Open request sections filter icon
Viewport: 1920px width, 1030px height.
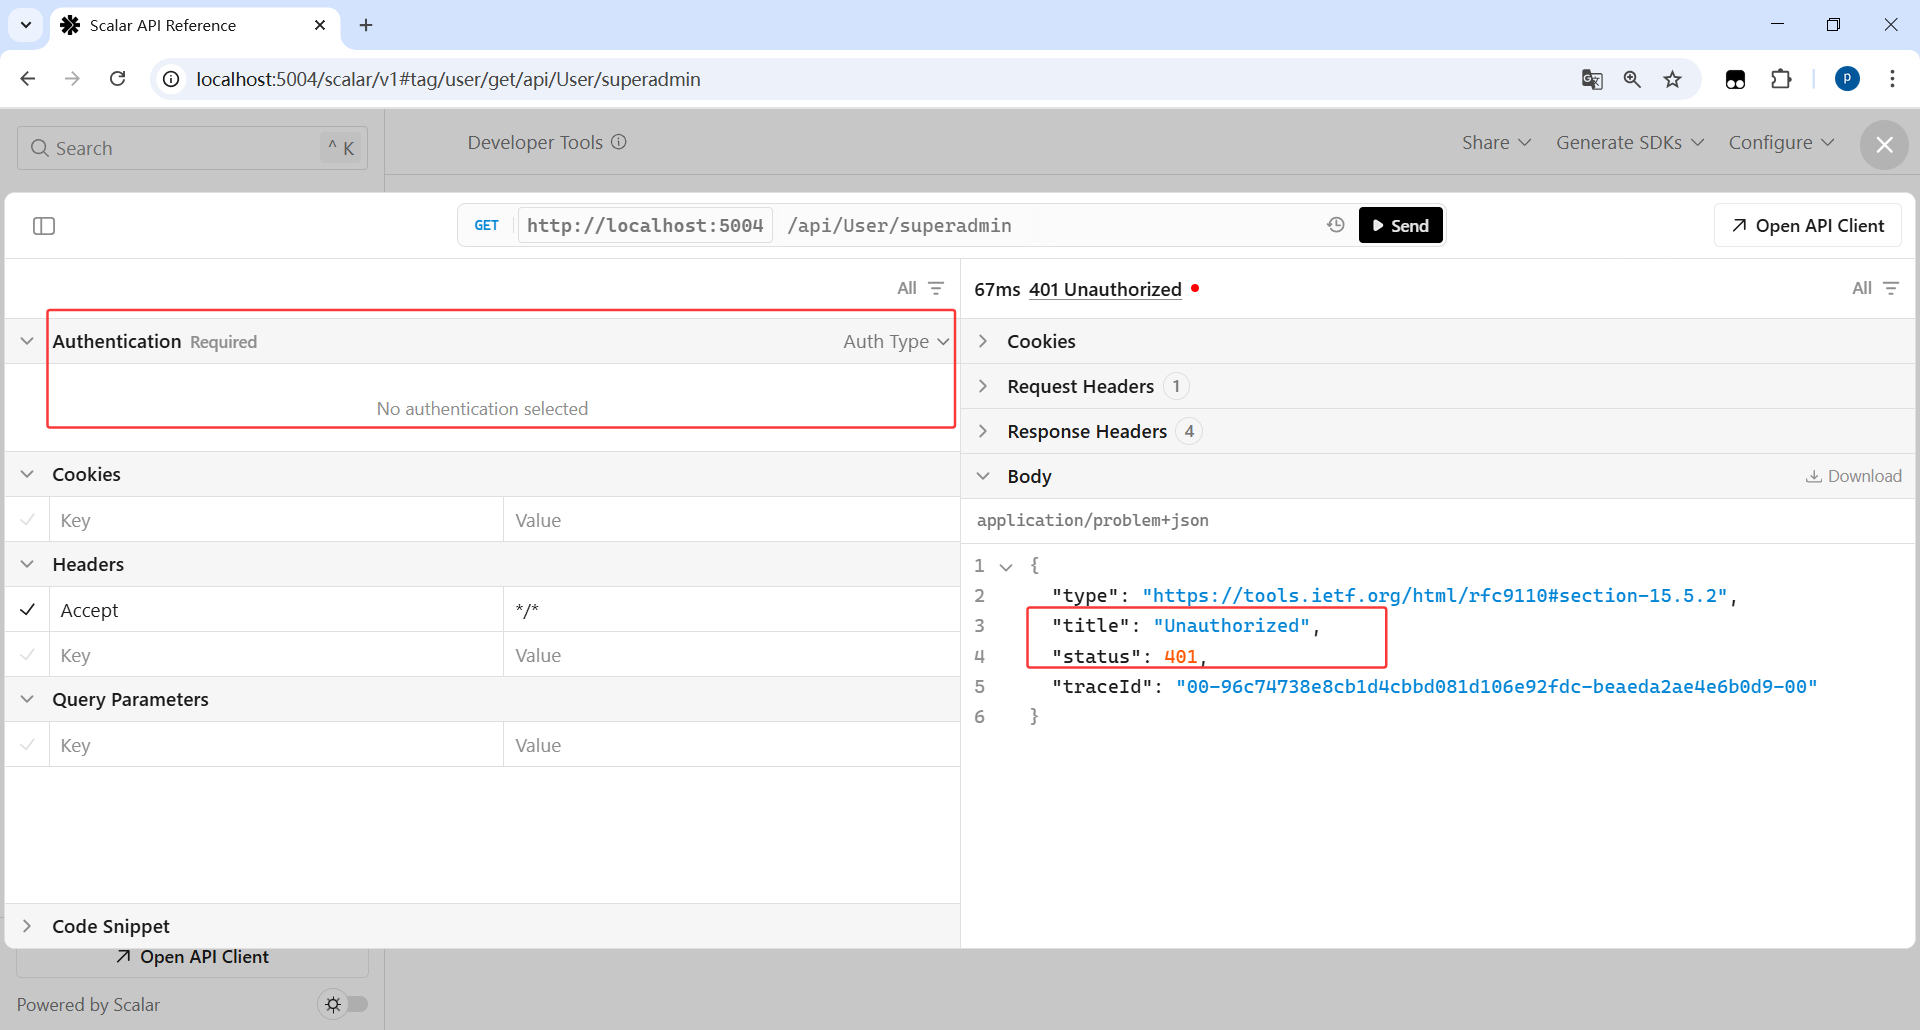tap(936, 288)
